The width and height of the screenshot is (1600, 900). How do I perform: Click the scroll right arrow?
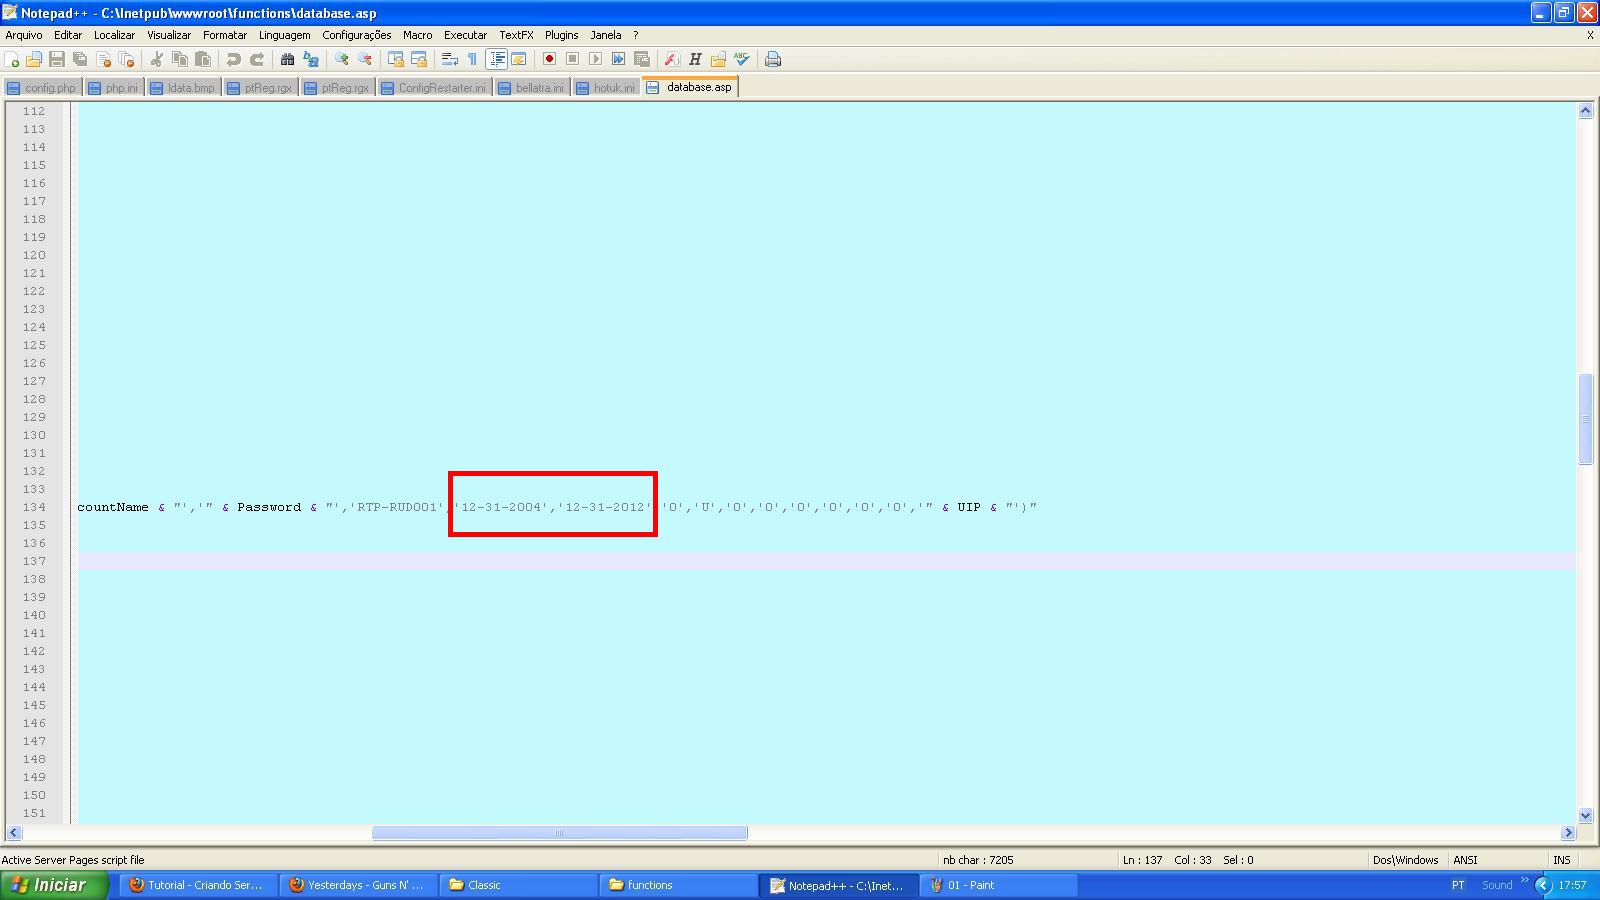1568,832
